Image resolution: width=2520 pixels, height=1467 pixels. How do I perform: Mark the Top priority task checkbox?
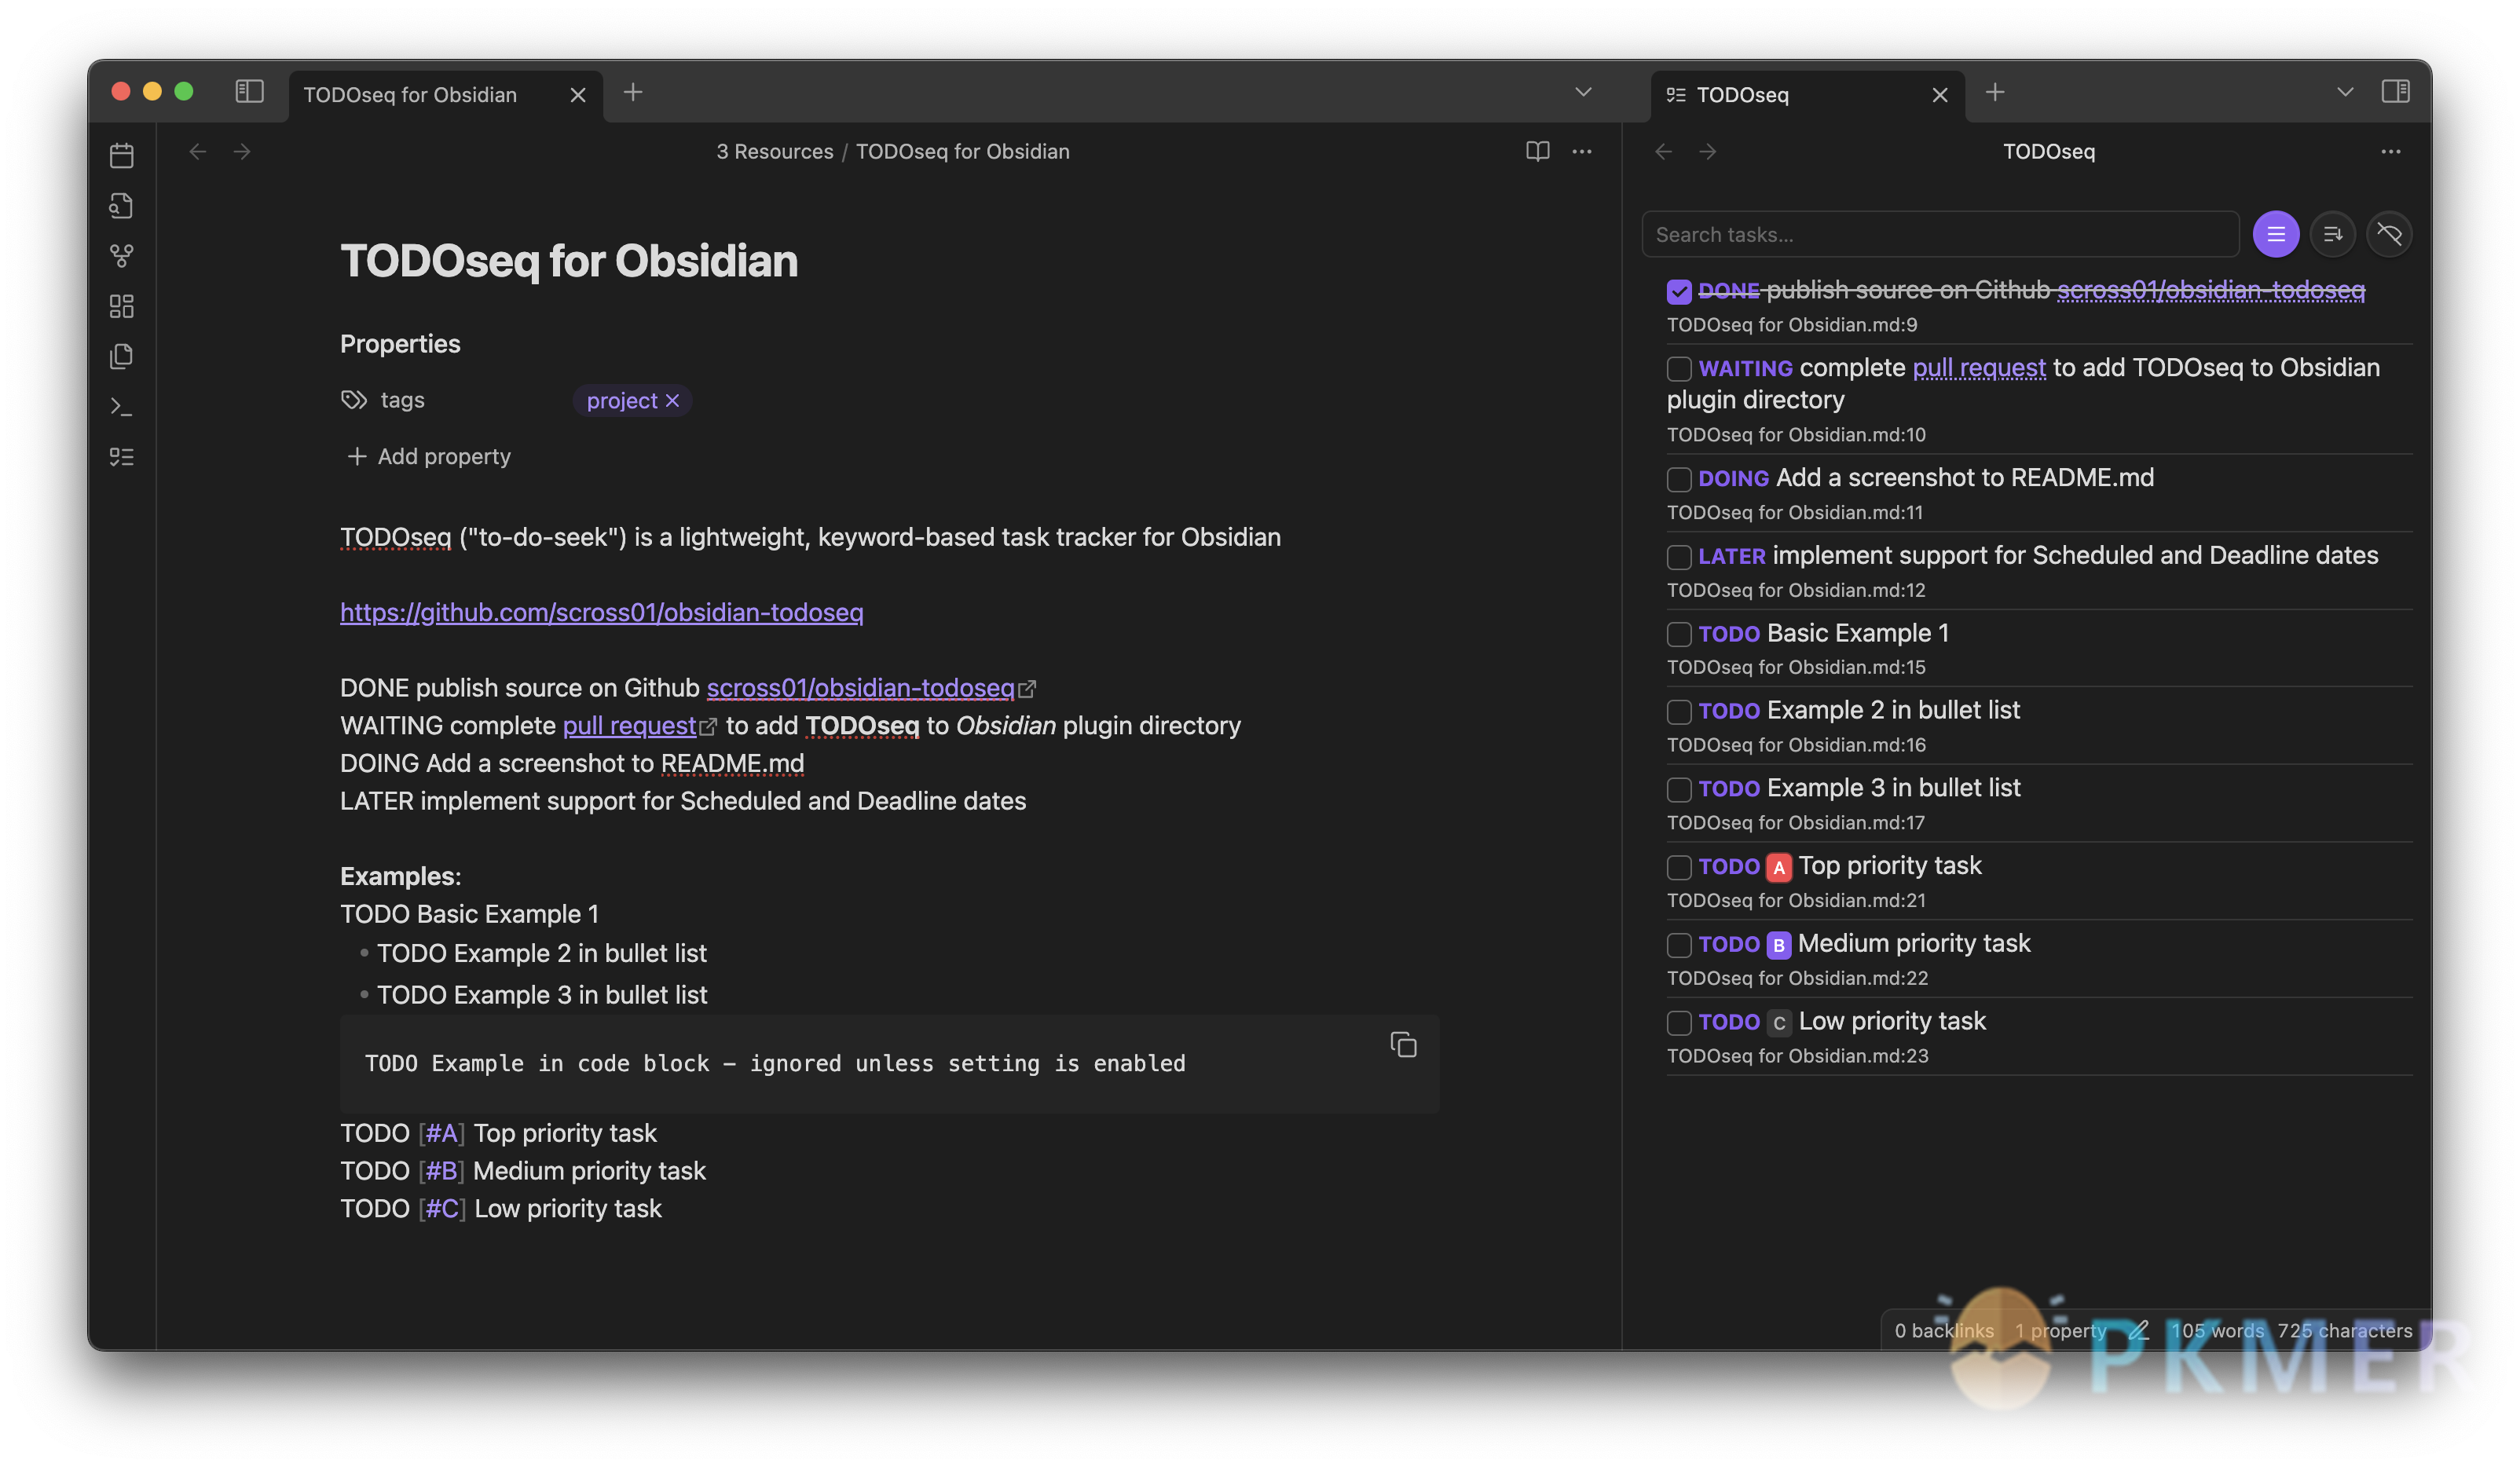(1679, 867)
